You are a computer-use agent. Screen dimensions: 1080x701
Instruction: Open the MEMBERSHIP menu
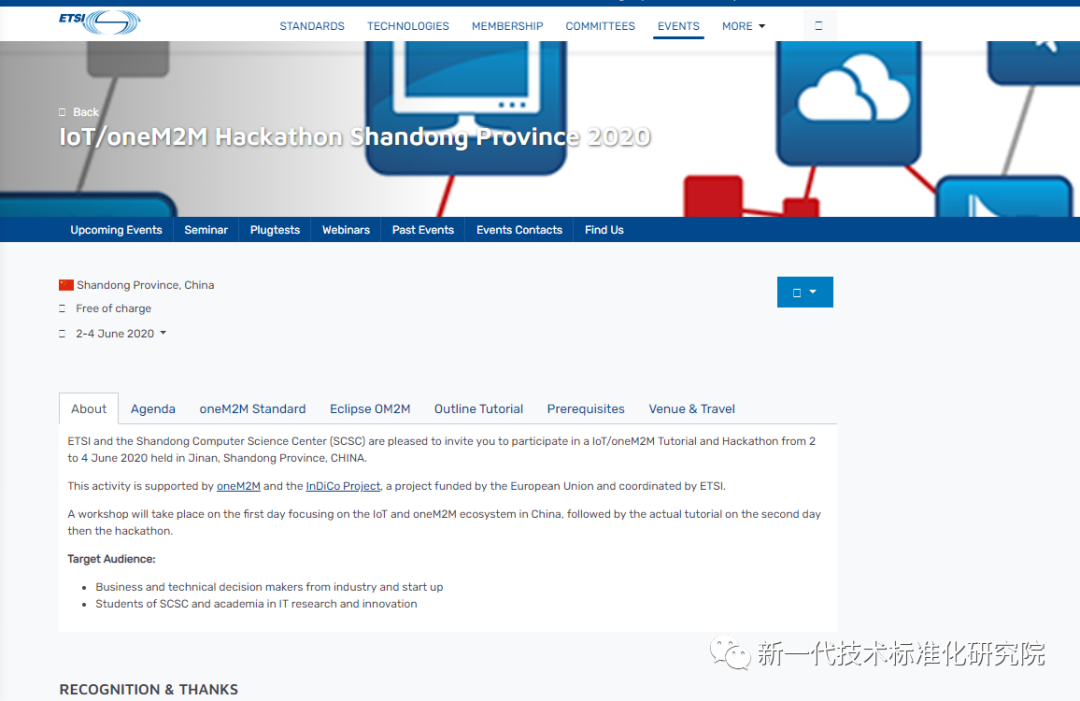[508, 26]
